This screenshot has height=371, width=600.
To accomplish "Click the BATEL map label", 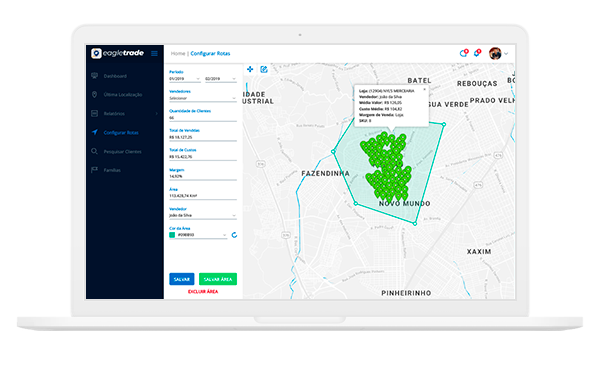I will pos(419,81).
